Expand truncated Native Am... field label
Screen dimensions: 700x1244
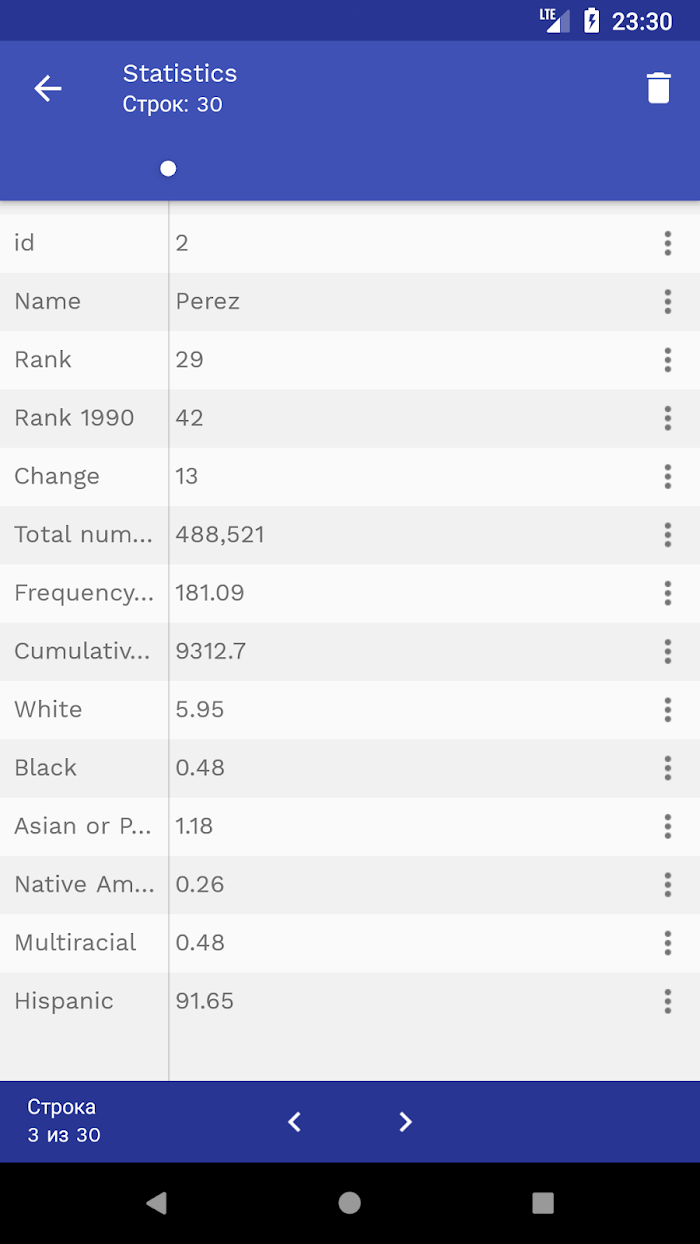point(84,884)
